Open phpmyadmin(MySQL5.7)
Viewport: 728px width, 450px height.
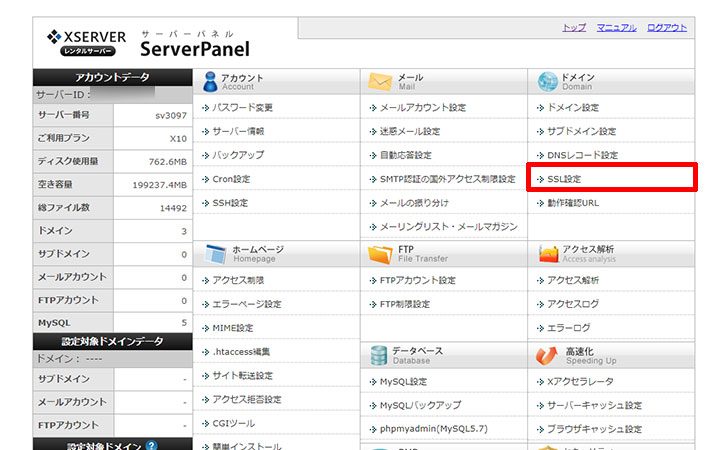pyautogui.click(x=434, y=429)
